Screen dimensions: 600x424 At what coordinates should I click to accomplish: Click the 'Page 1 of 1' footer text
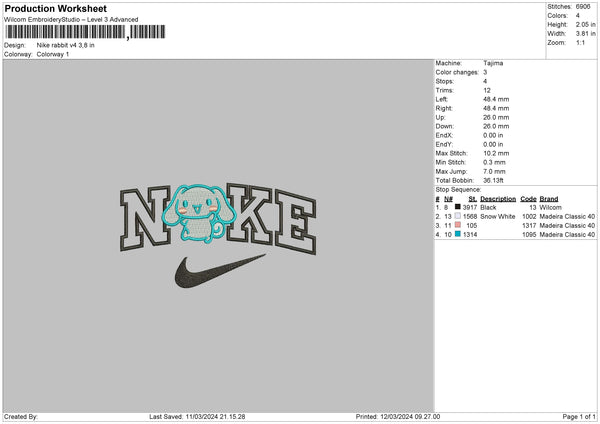[579, 416]
